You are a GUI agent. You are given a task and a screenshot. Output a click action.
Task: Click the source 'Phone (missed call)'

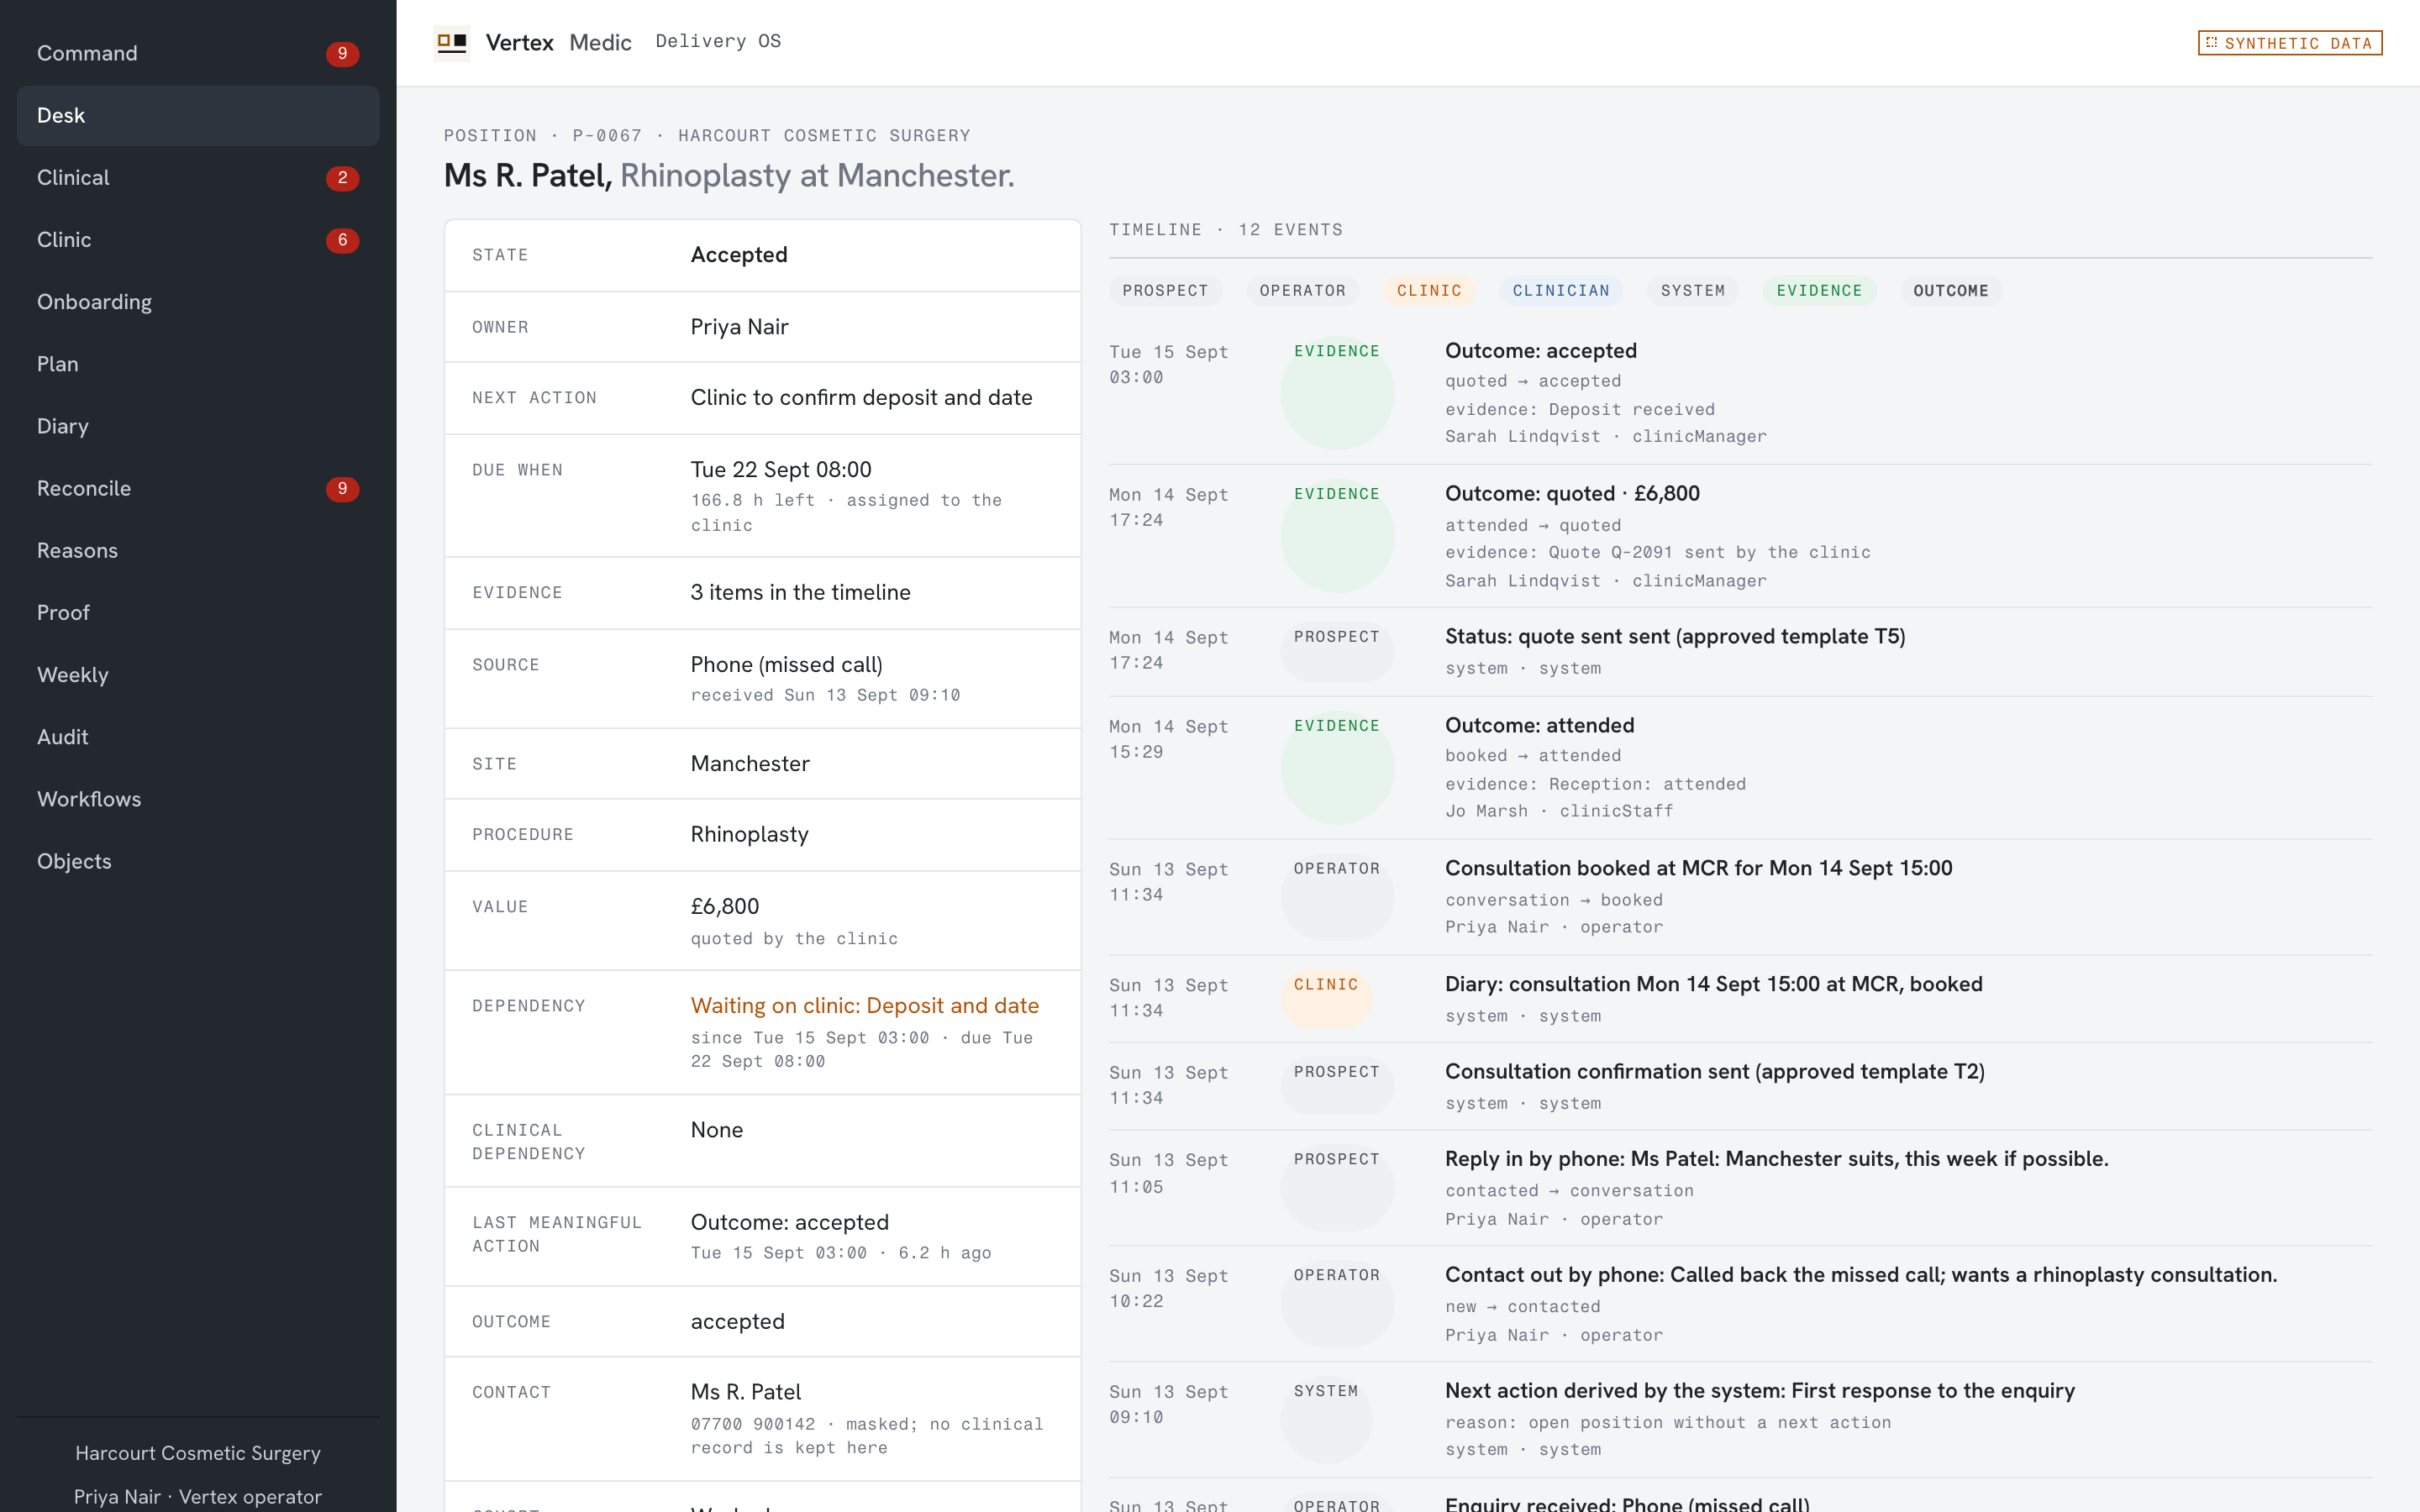coord(786,664)
